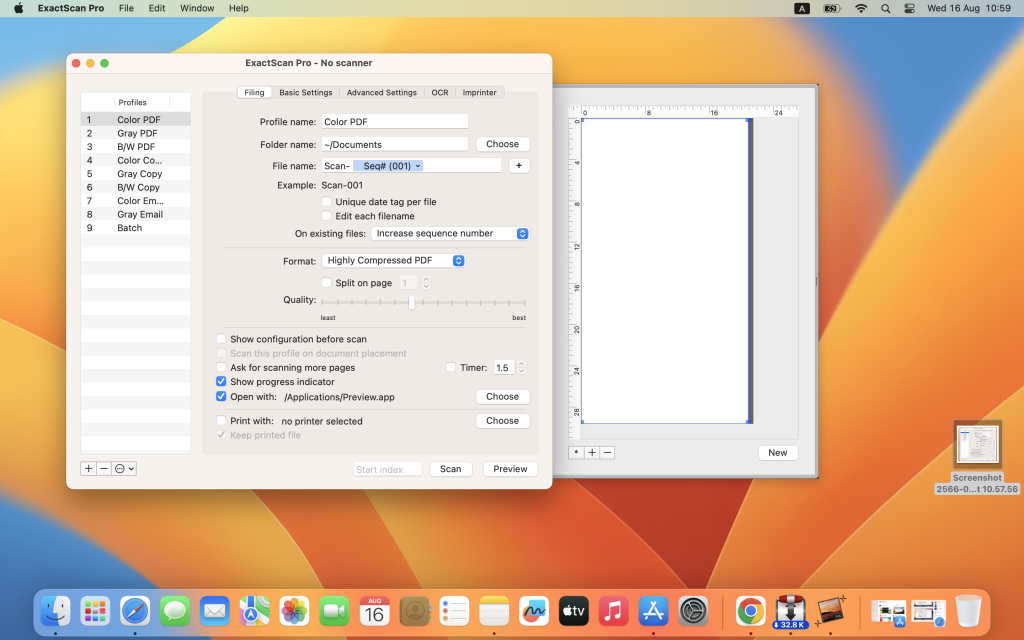This screenshot has width=1024, height=640.
Task: Open Launchpad from the dock
Action: [95, 611]
